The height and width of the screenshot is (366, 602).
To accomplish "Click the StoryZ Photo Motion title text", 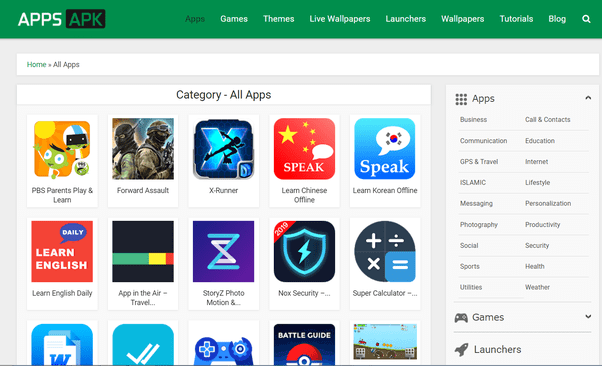I will click(223, 298).
